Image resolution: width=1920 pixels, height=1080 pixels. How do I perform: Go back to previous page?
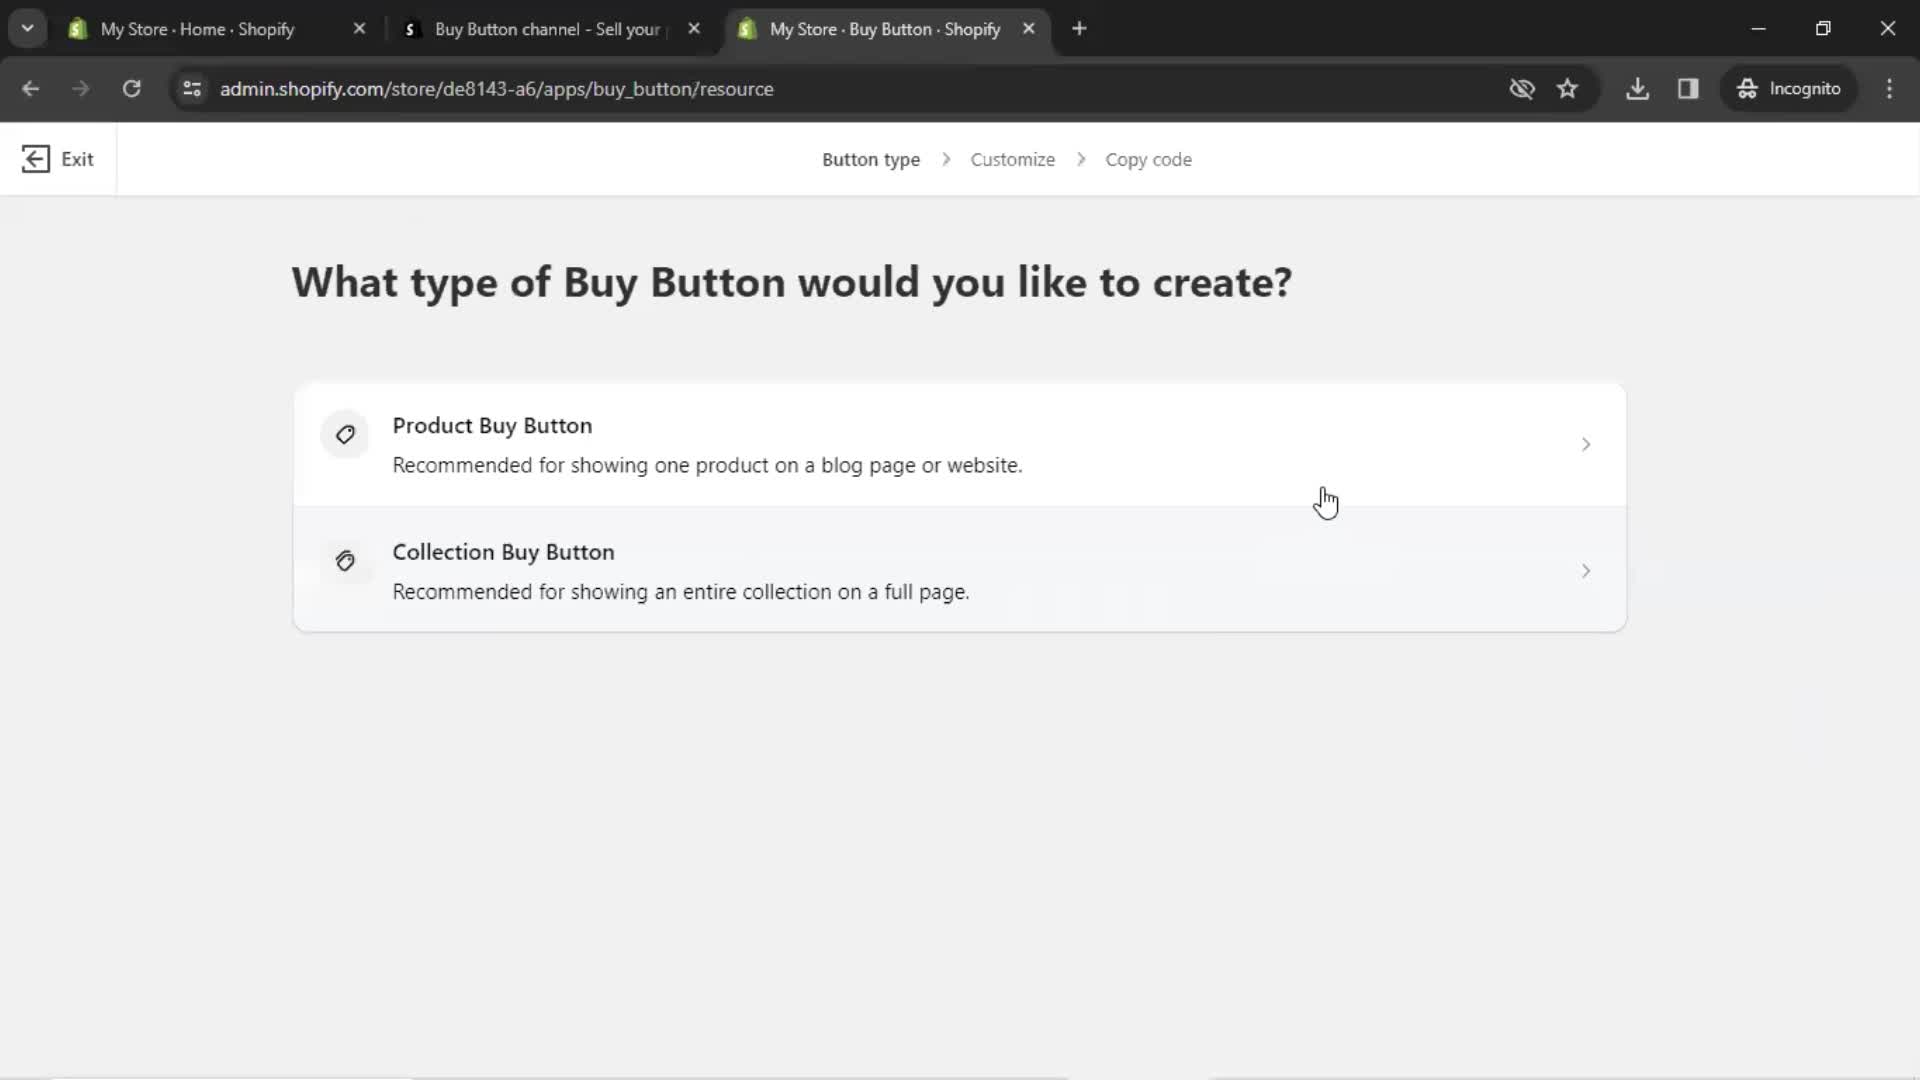click(x=31, y=89)
